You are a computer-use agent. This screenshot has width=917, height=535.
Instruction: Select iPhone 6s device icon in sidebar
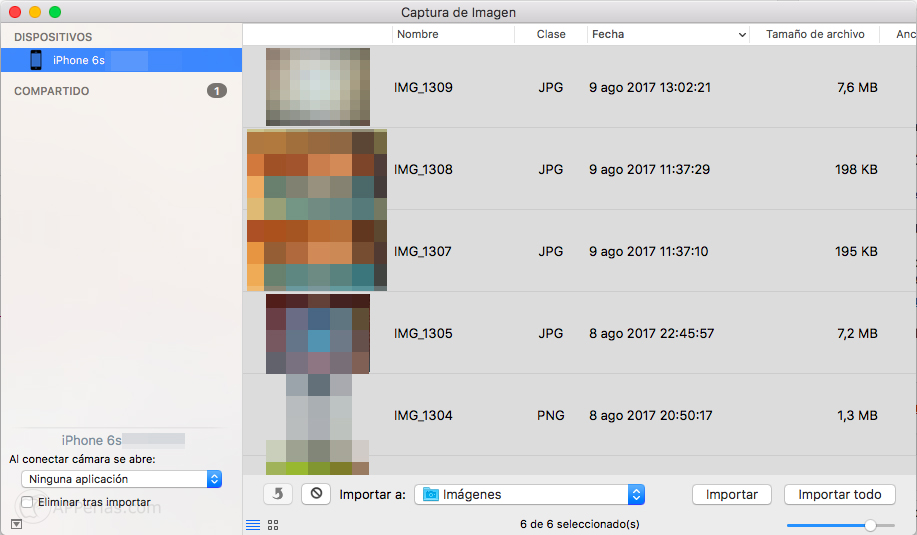36,60
